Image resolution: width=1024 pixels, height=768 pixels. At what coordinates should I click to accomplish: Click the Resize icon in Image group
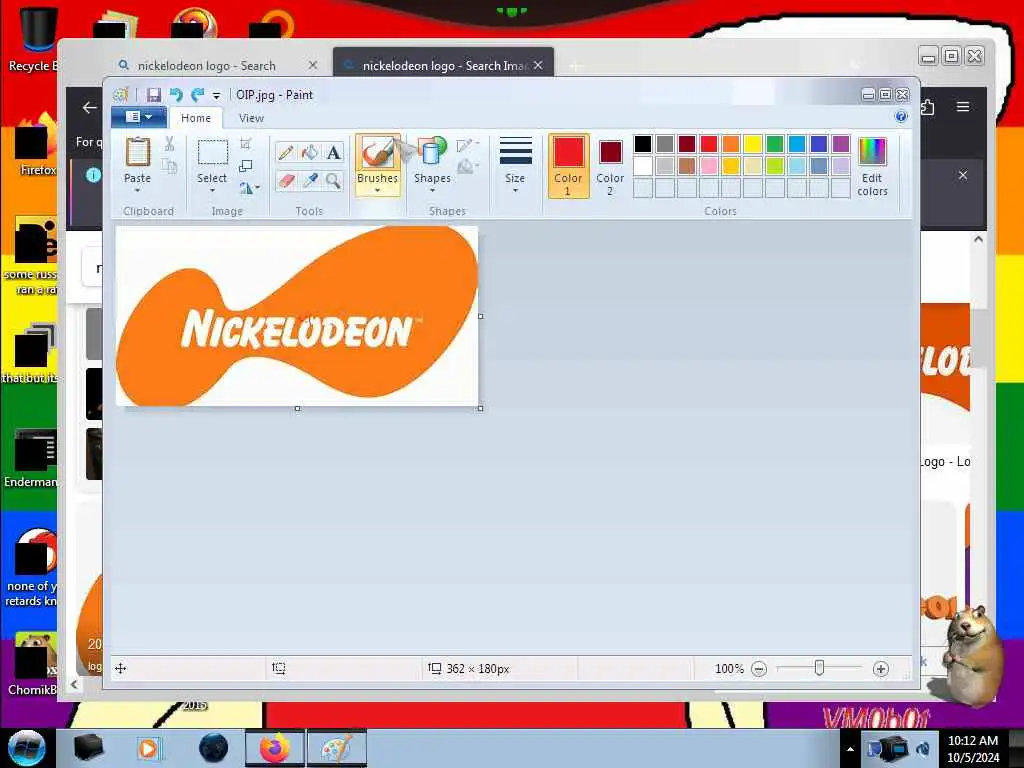coord(246,166)
